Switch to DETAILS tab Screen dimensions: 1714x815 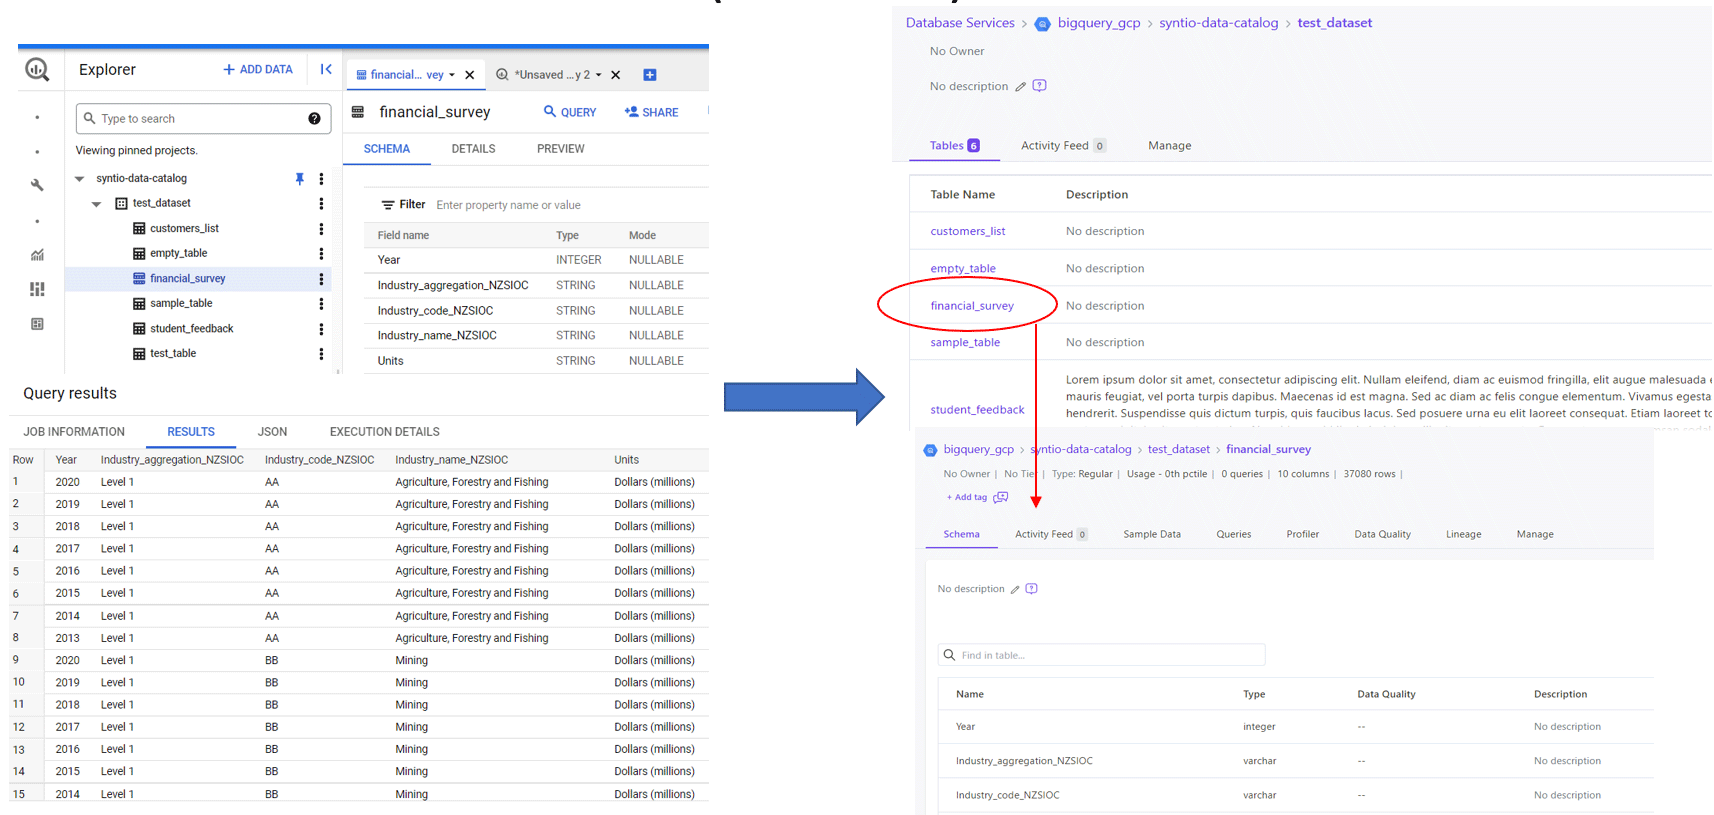point(473,149)
